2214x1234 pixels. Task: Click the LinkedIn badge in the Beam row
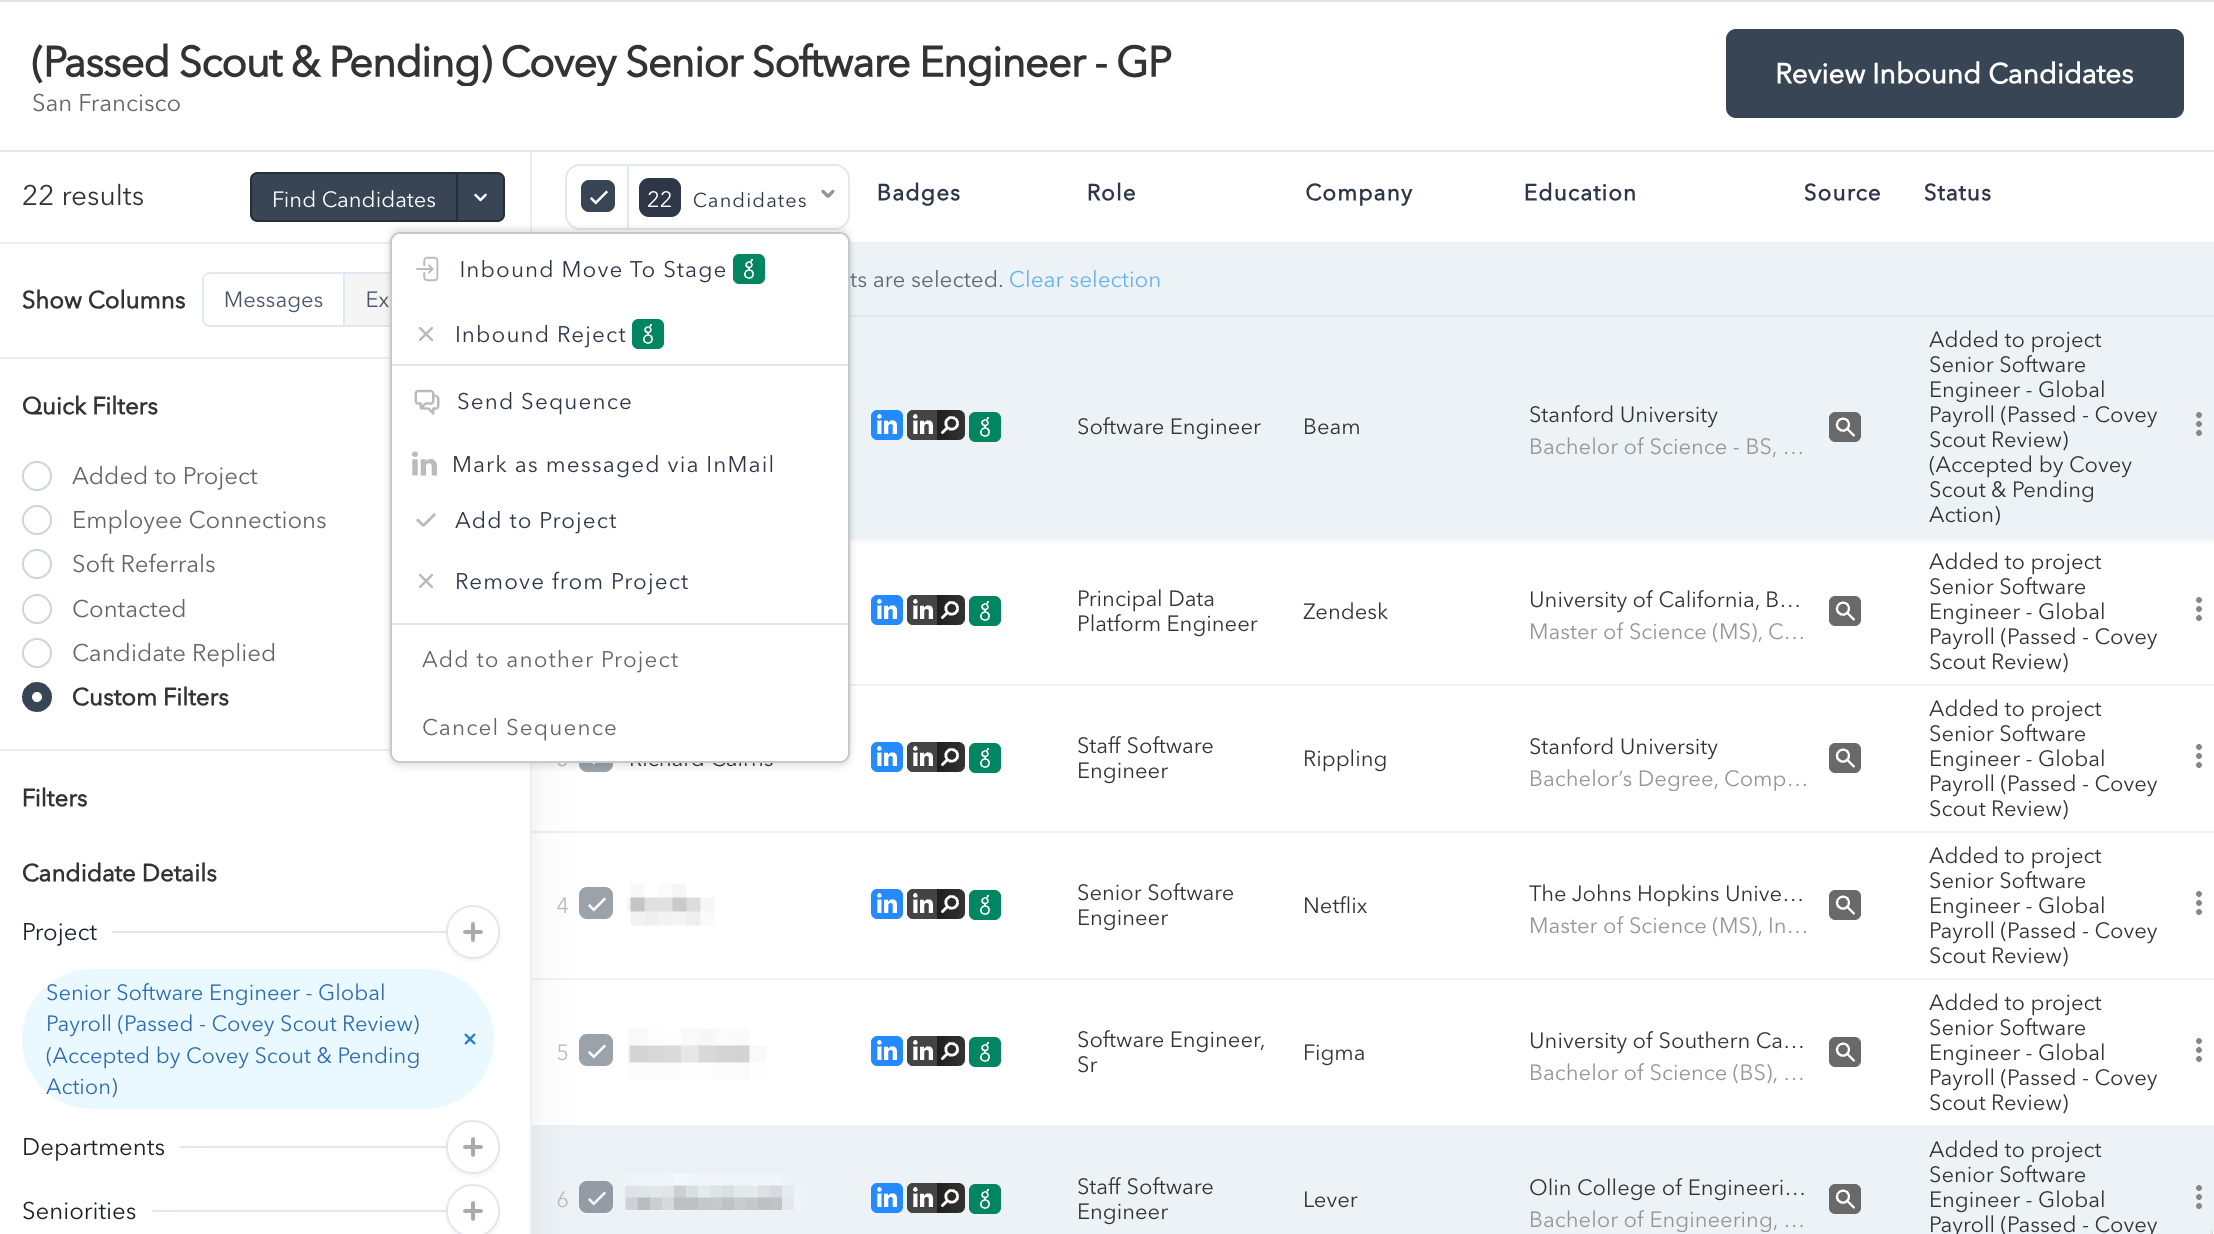point(886,426)
